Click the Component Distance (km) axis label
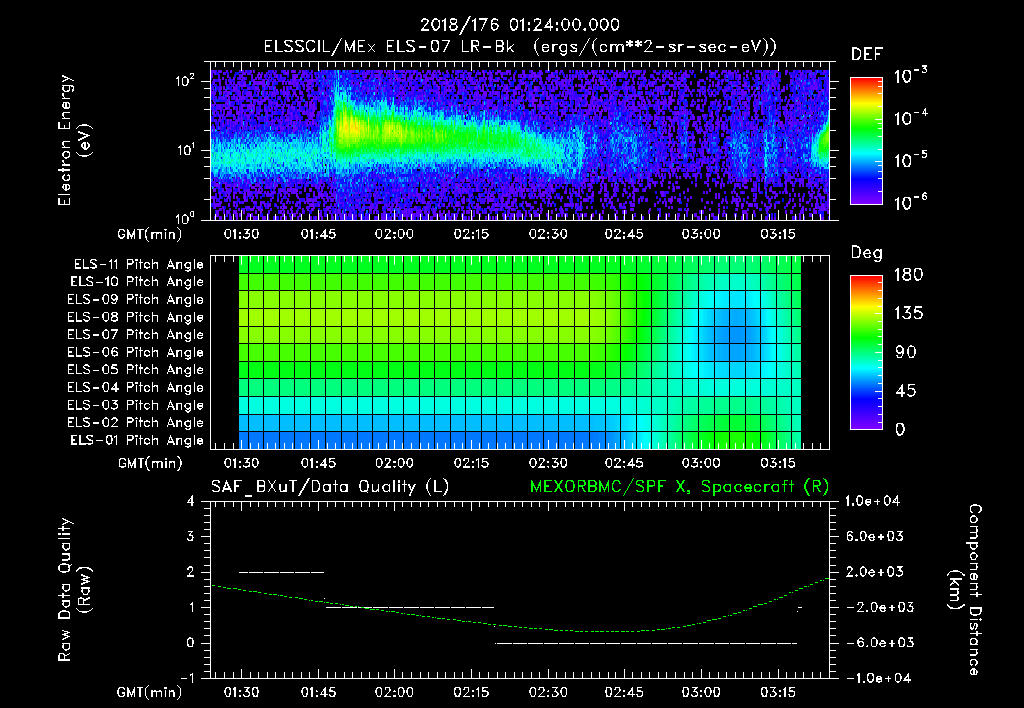 click(x=965, y=589)
